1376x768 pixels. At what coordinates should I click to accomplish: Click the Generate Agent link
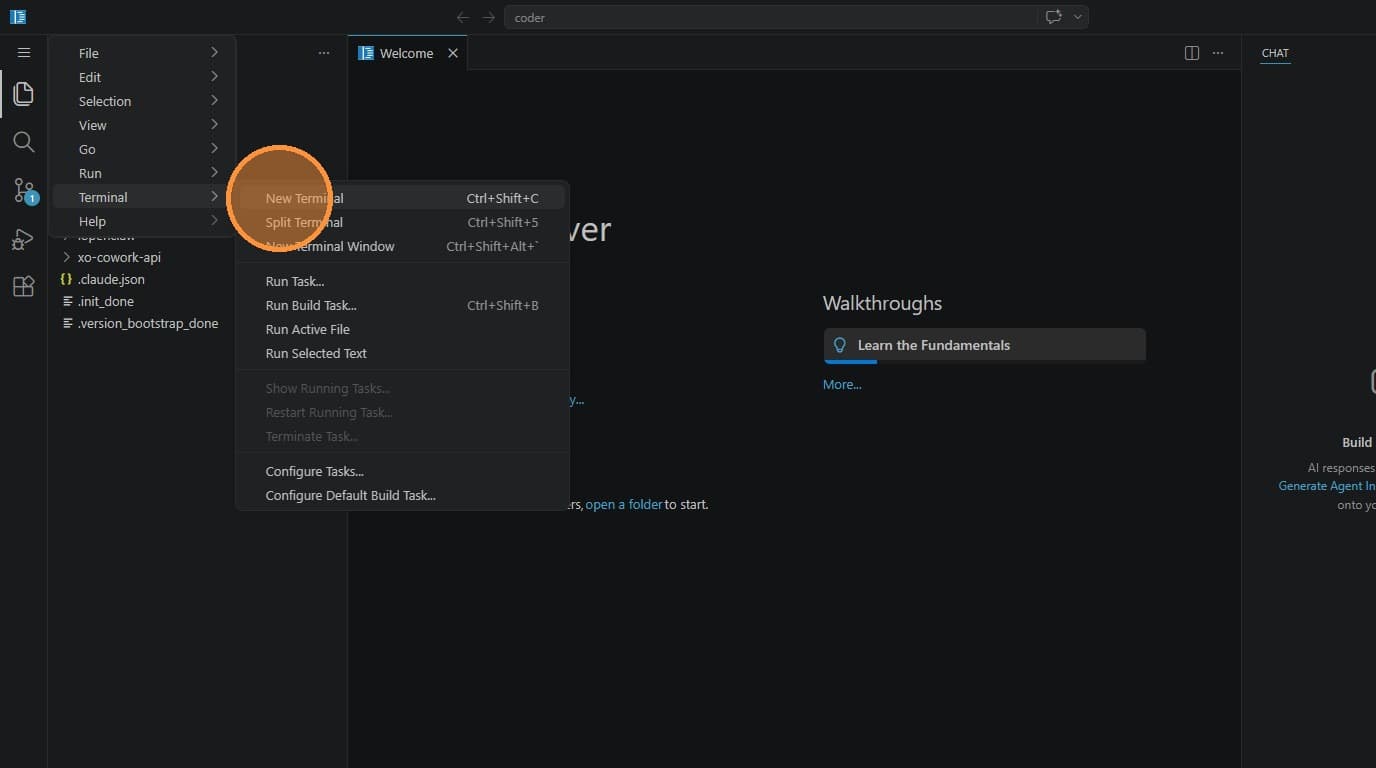pos(1326,486)
